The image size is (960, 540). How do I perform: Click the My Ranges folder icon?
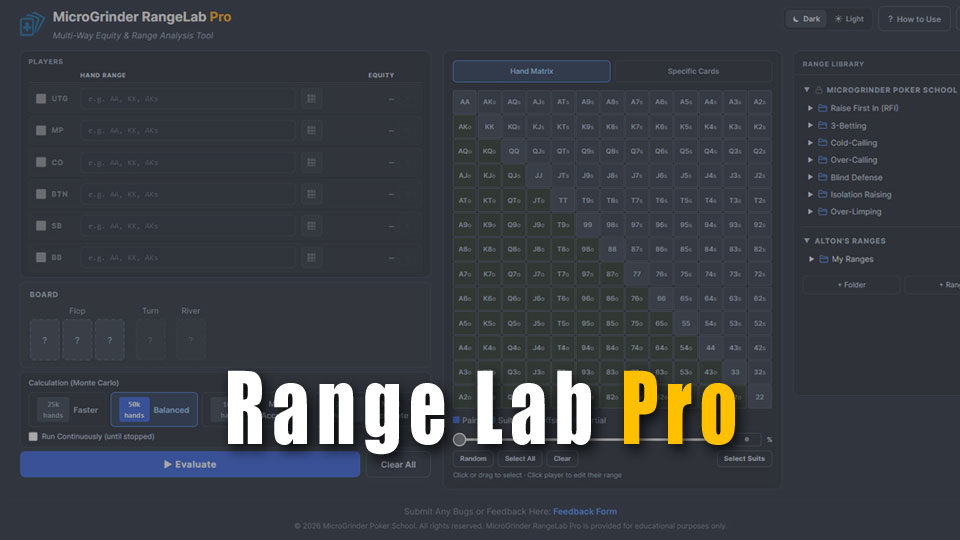(x=823, y=259)
